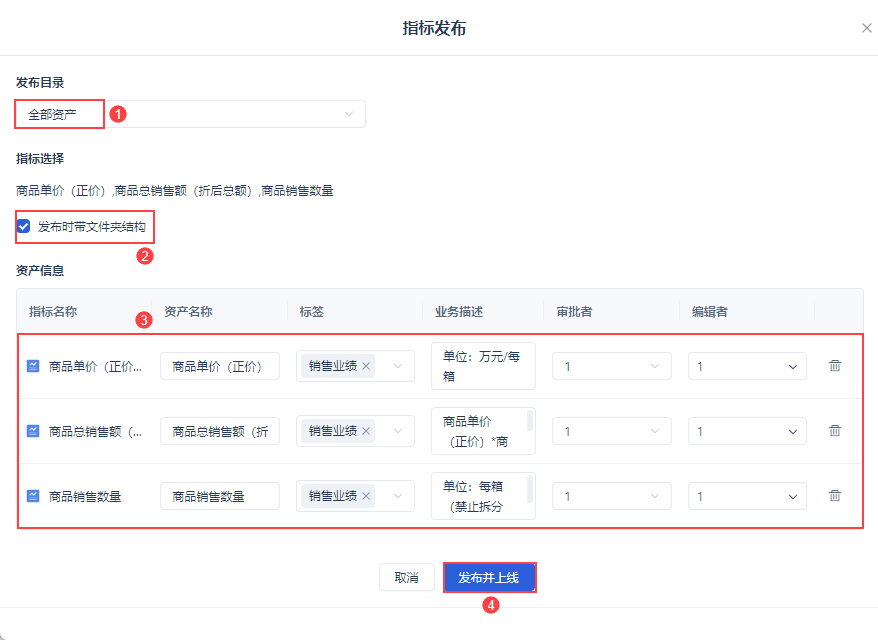Screen dimensions: 878x640
Task: Remove 销售业绩 tag in 商品销售数量 row
Action: (x=366, y=496)
